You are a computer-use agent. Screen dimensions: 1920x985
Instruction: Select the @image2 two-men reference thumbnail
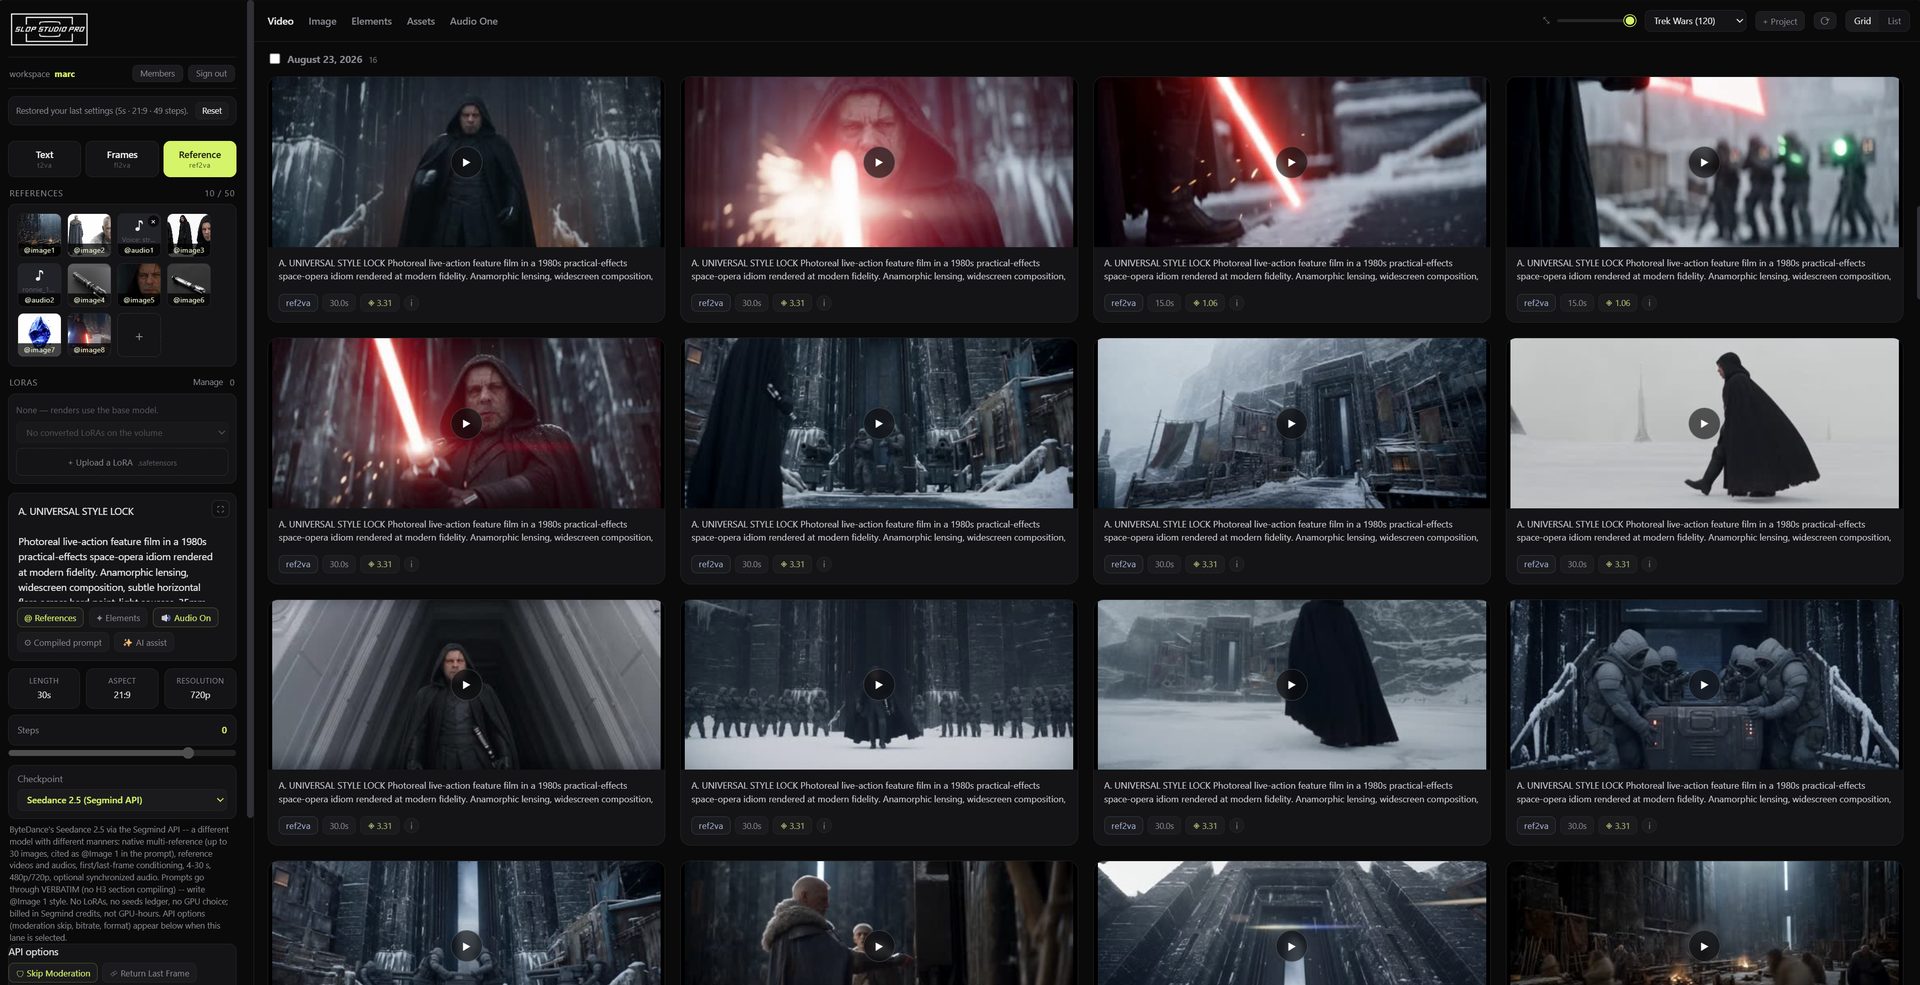pos(89,235)
